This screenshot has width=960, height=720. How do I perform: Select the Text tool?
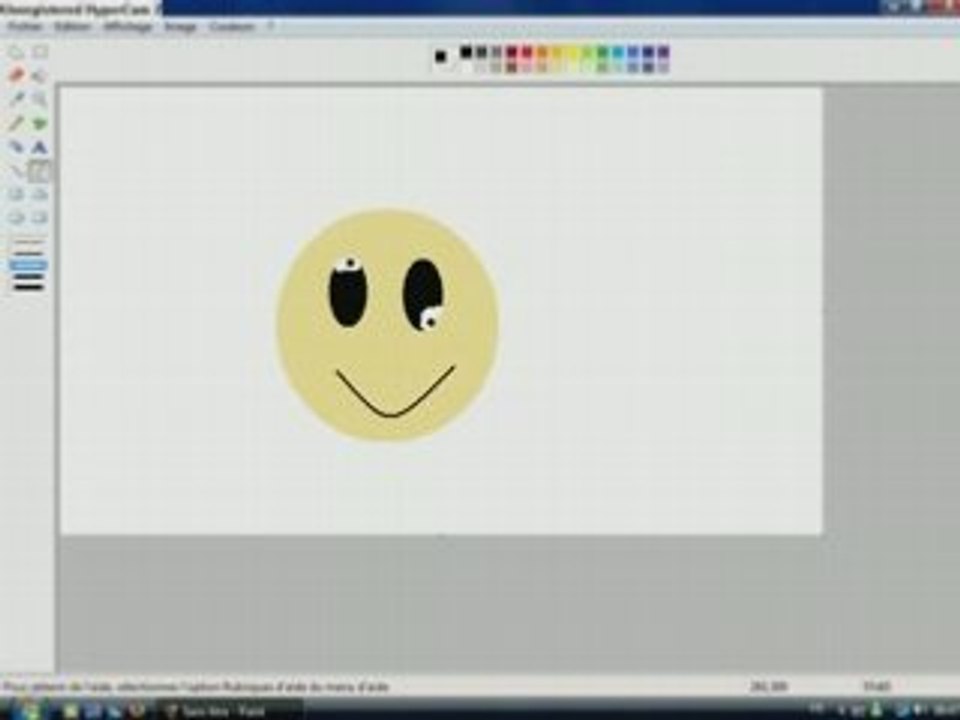[40, 147]
